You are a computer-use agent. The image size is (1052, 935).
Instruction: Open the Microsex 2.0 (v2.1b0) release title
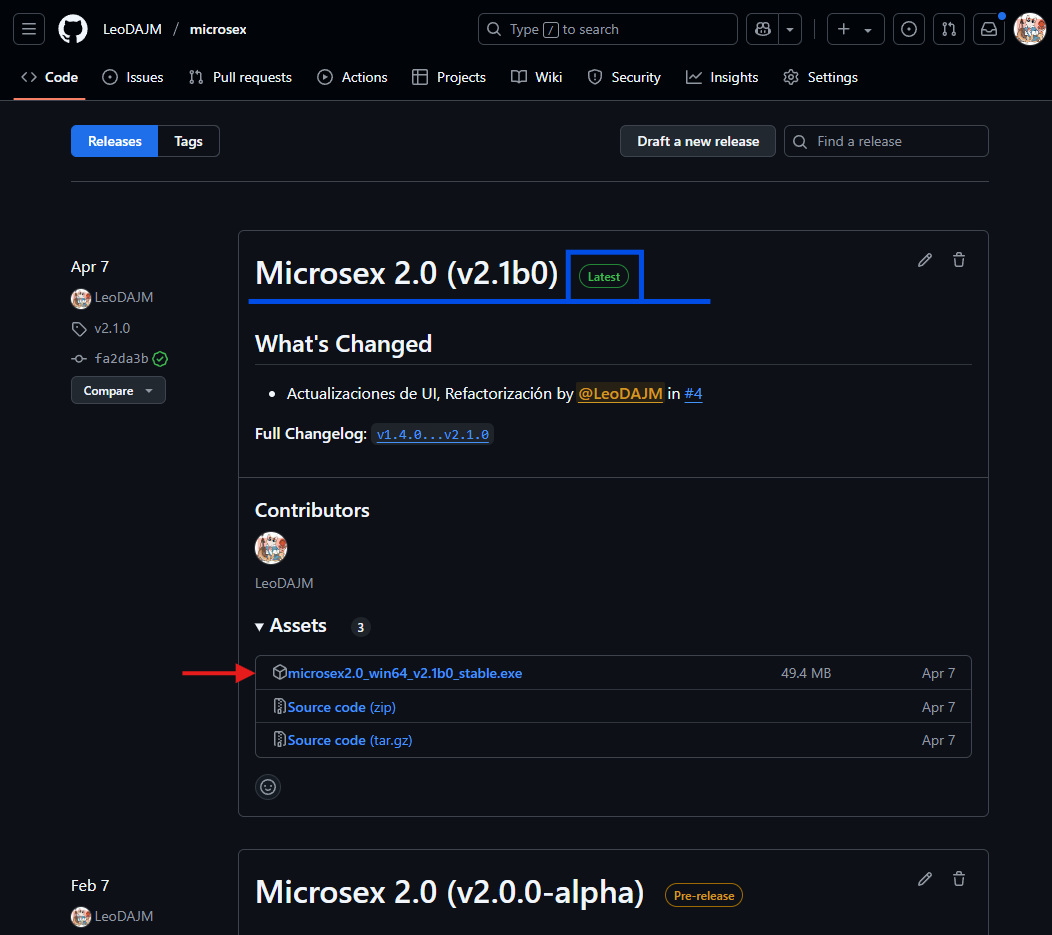point(407,273)
